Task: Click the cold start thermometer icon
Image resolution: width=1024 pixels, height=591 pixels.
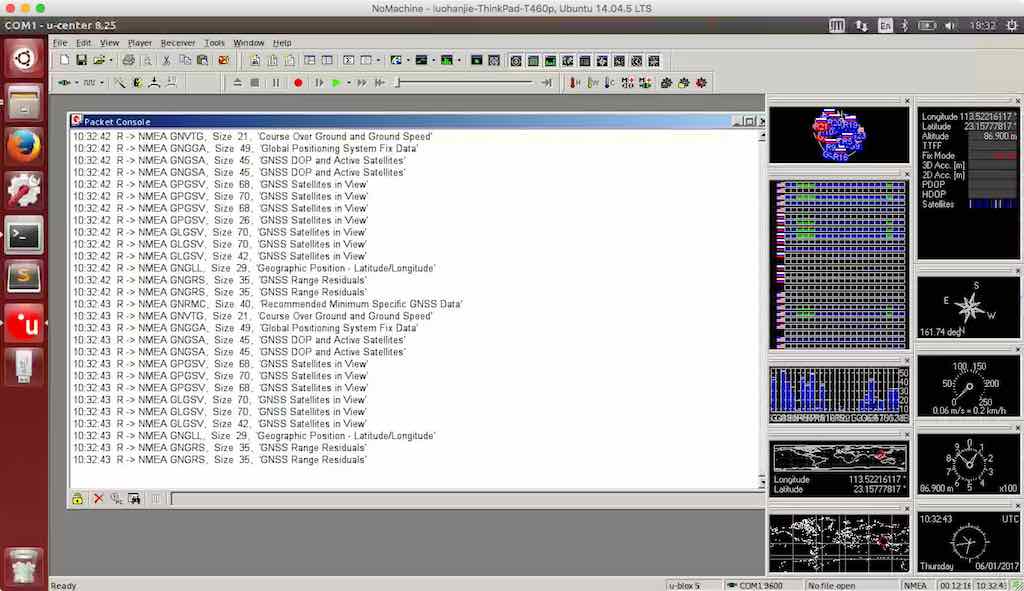Action: point(609,83)
